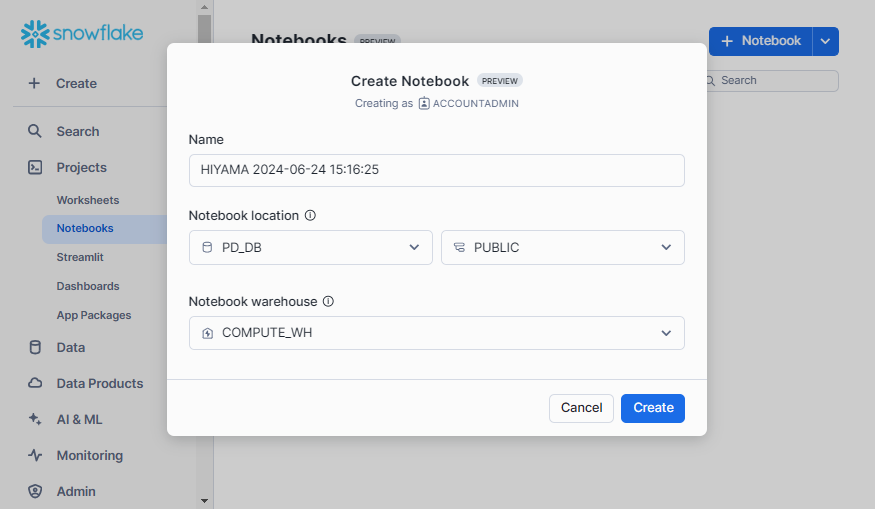Viewport: 875px width, 509px height.
Task: Click the info icon beside Notebook warehouse
Action: tap(328, 301)
